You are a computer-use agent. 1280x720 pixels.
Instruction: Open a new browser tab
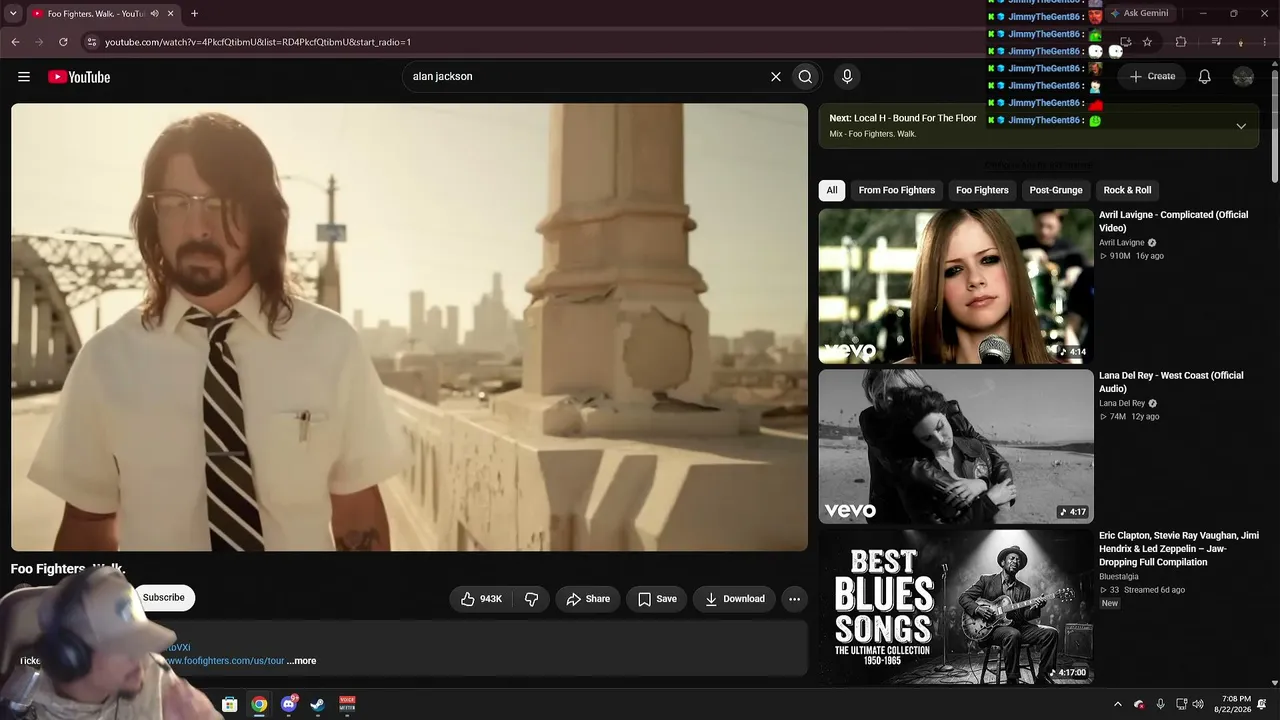[194, 14]
